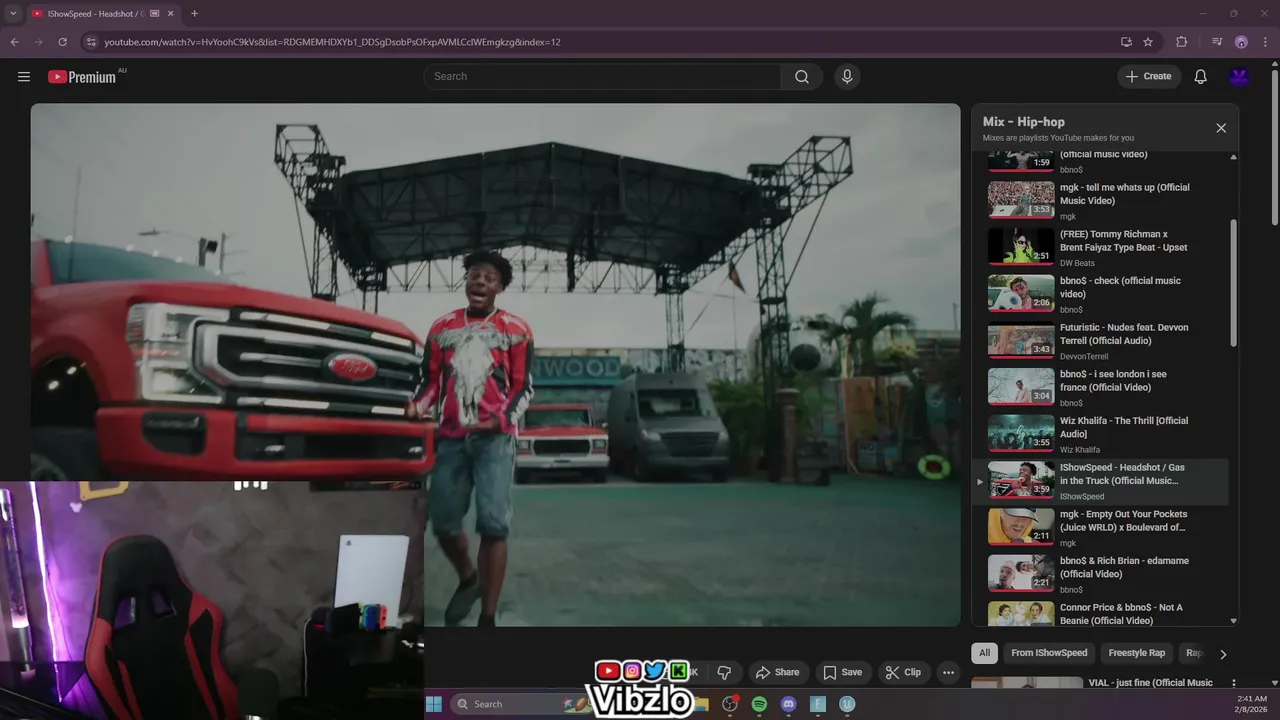Screen dimensions: 1280x720
Task: Play mgk - Empty Out Your Pockets
Action: click(x=1100, y=527)
